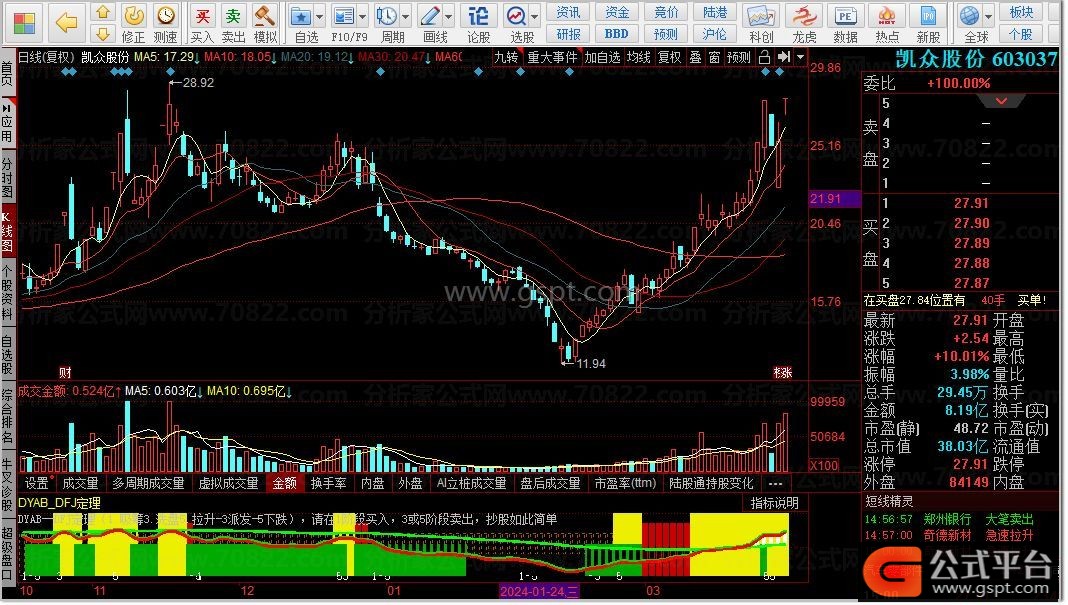
Task: Switch to 多周期成交量 tab
Action: [x=148, y=483]
